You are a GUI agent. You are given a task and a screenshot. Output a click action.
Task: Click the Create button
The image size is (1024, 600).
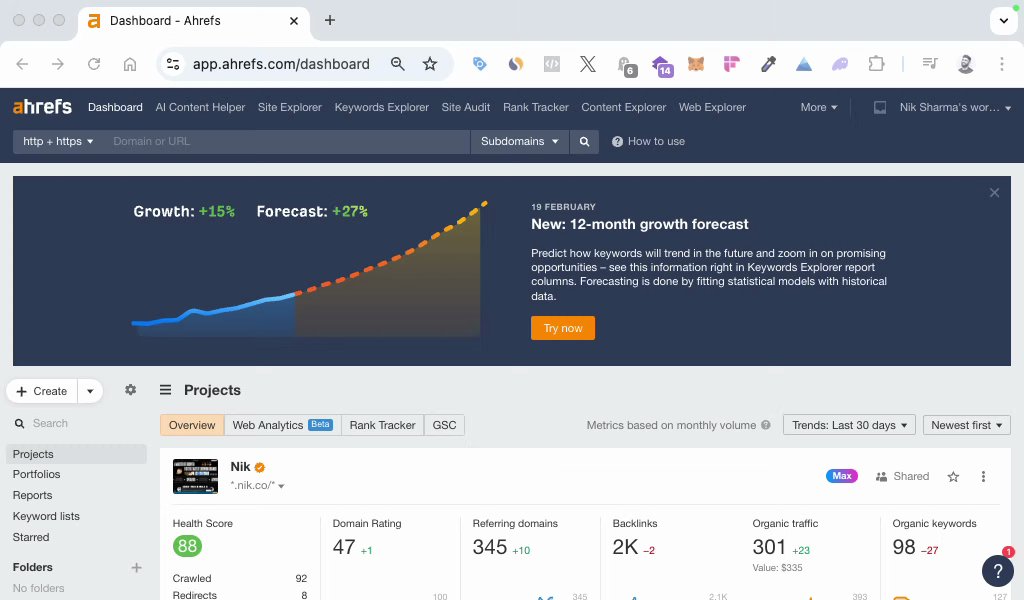pyautogui.click(x=42, y=391)
